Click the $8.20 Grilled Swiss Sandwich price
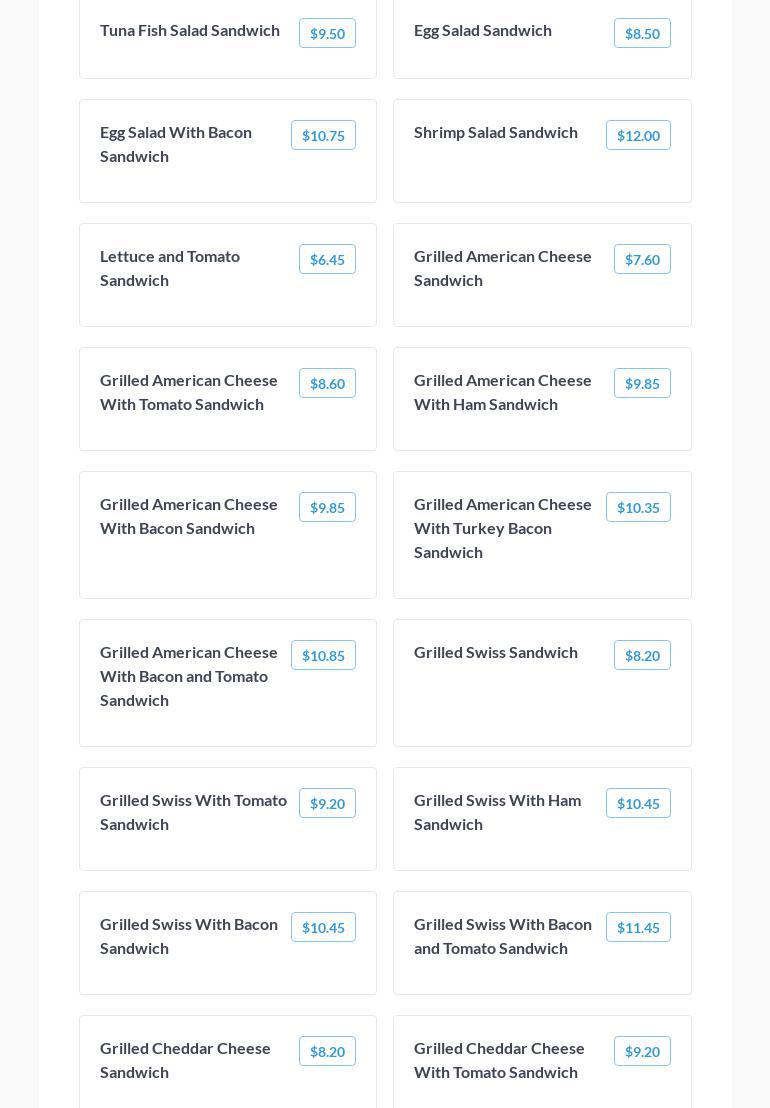Viewport: 770px width, 1108px height. [x=642, y=655]
